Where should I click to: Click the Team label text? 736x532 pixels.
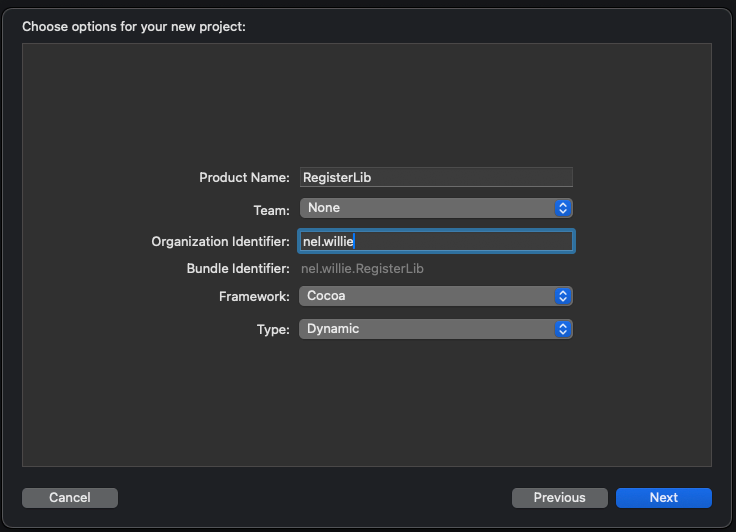click(271, 209)
